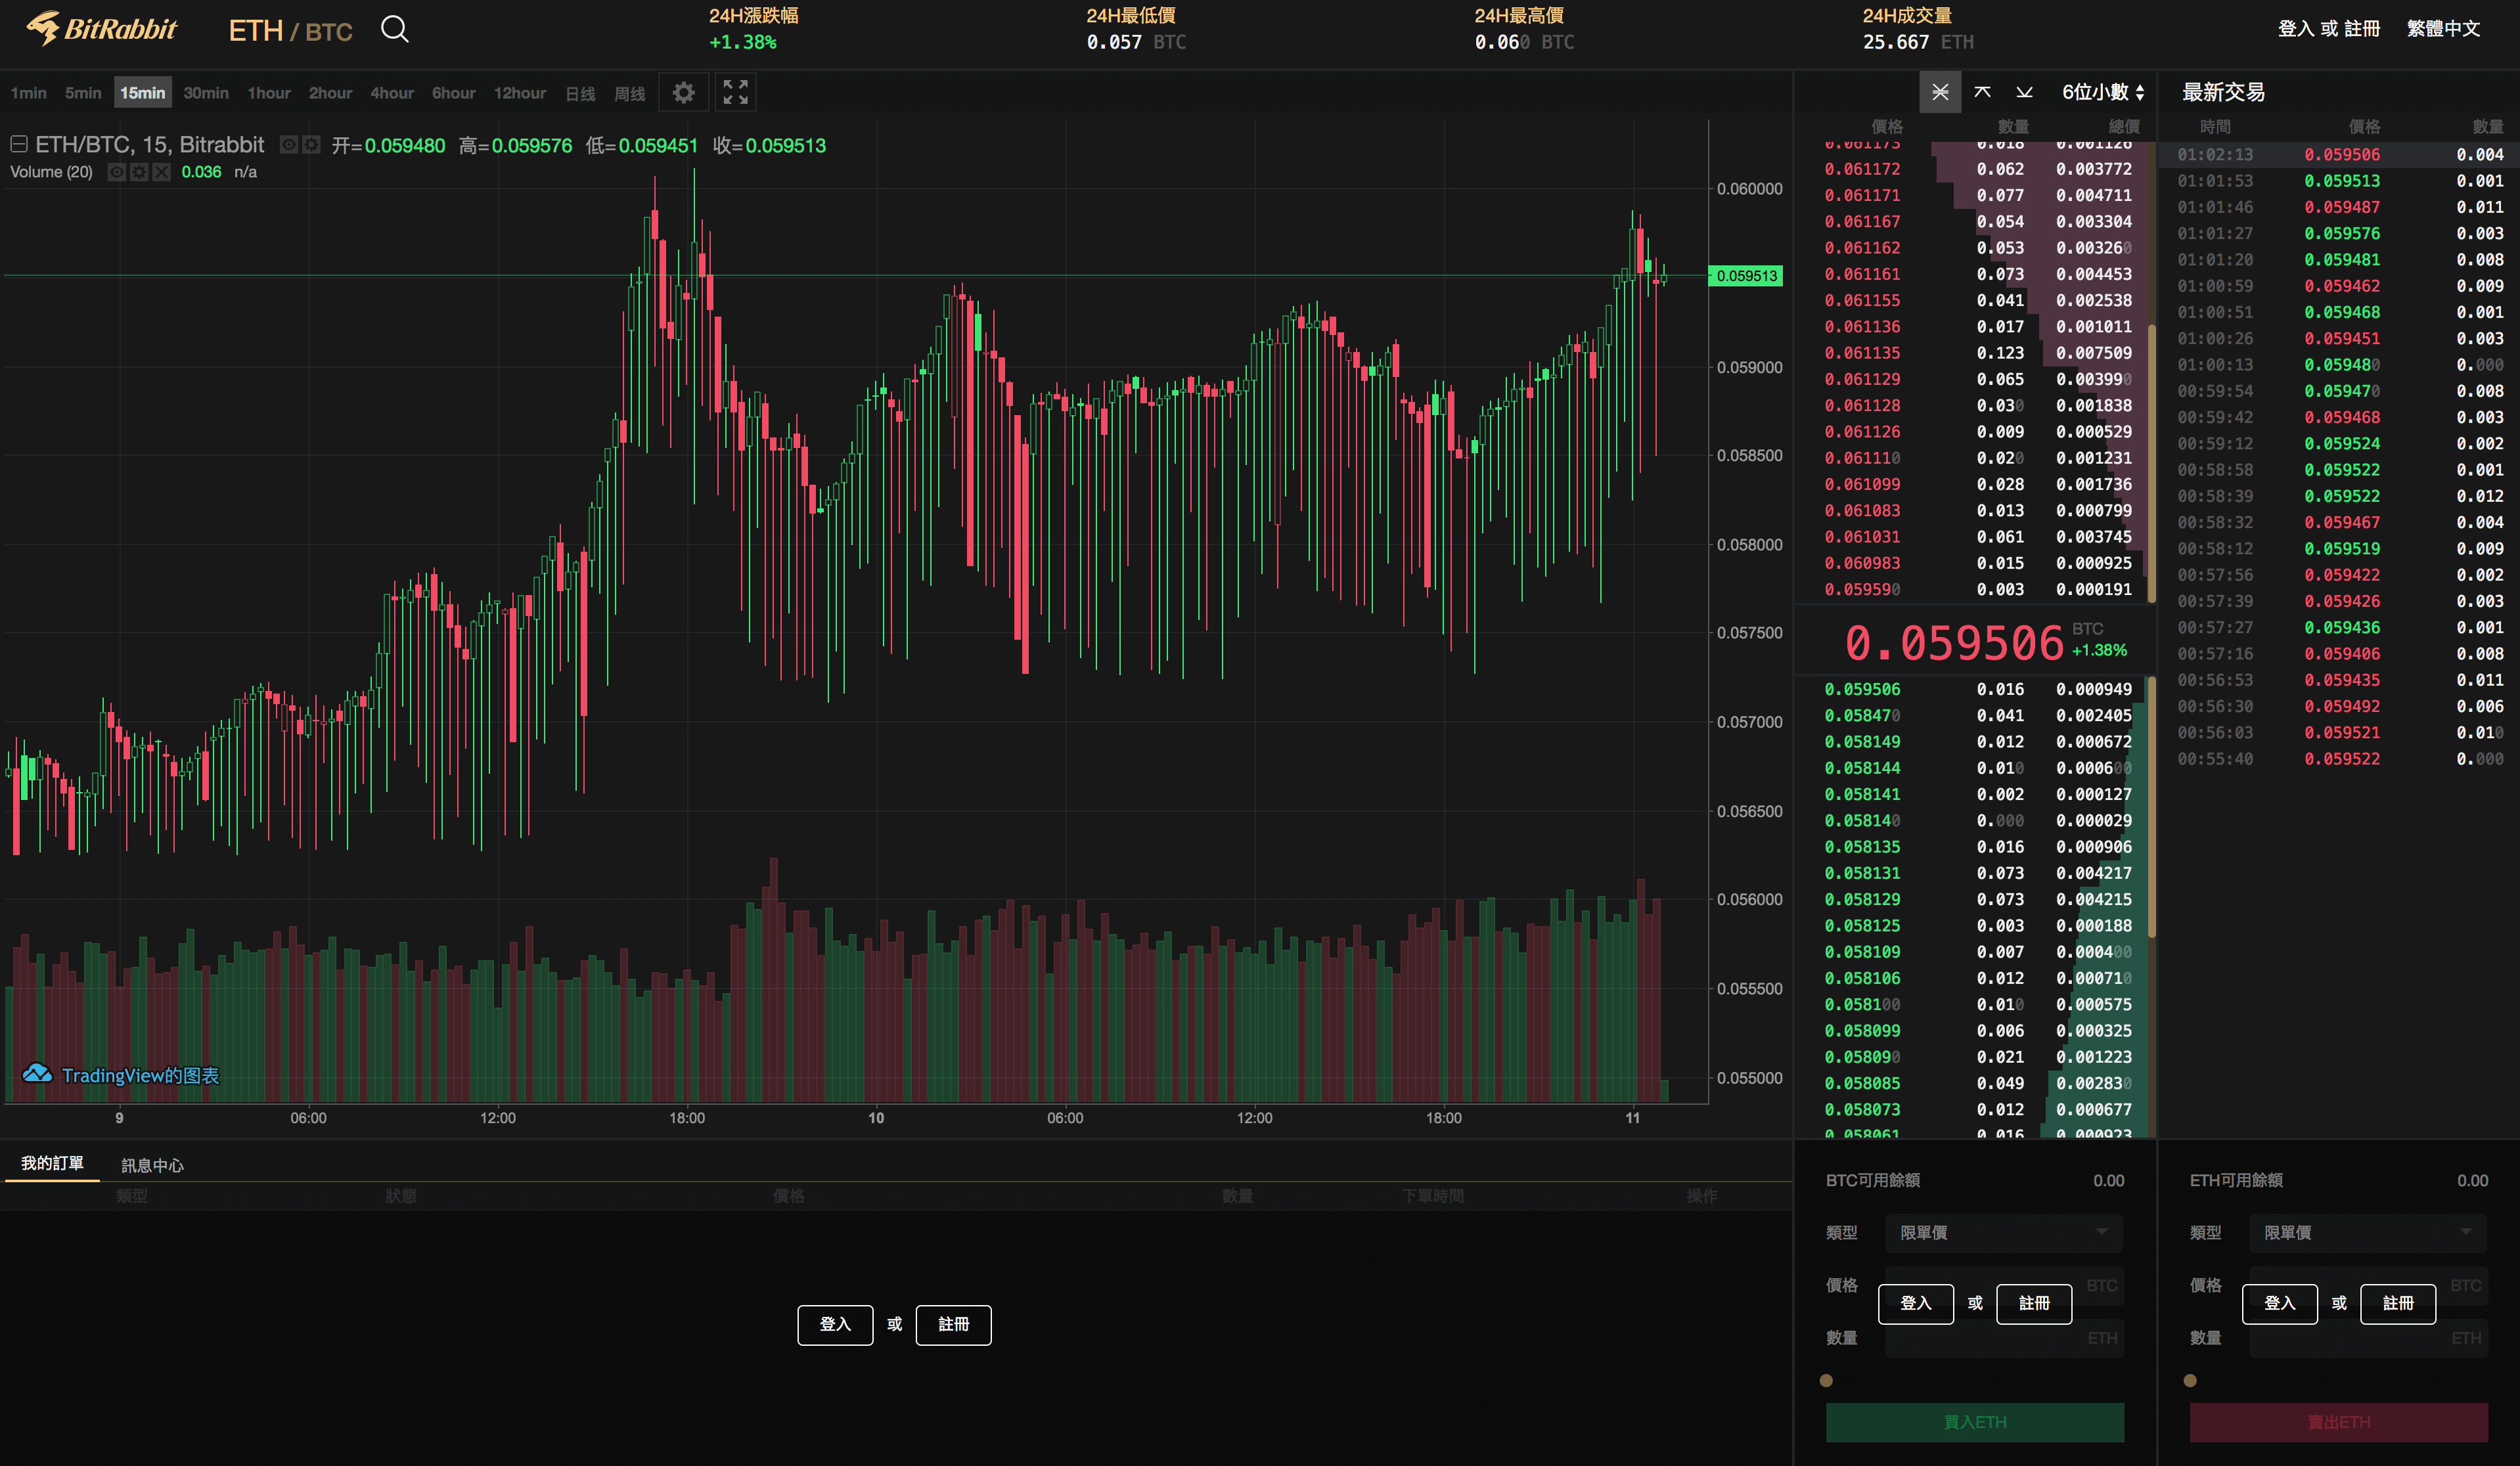This screenshot has width=2520, height=1466.
Task: Open the 6位小數 decimals dropdown
Action: 2103,92
